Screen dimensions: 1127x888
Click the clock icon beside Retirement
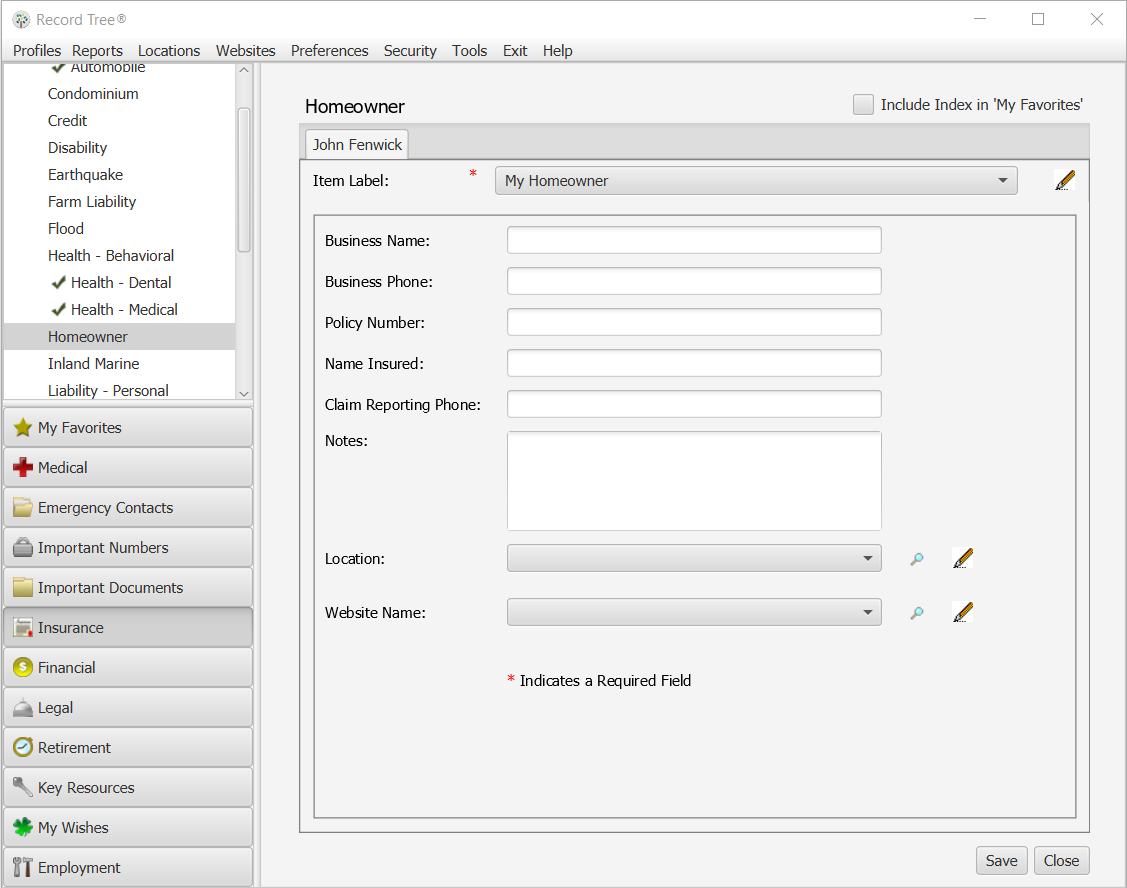(x=21, y=747)
